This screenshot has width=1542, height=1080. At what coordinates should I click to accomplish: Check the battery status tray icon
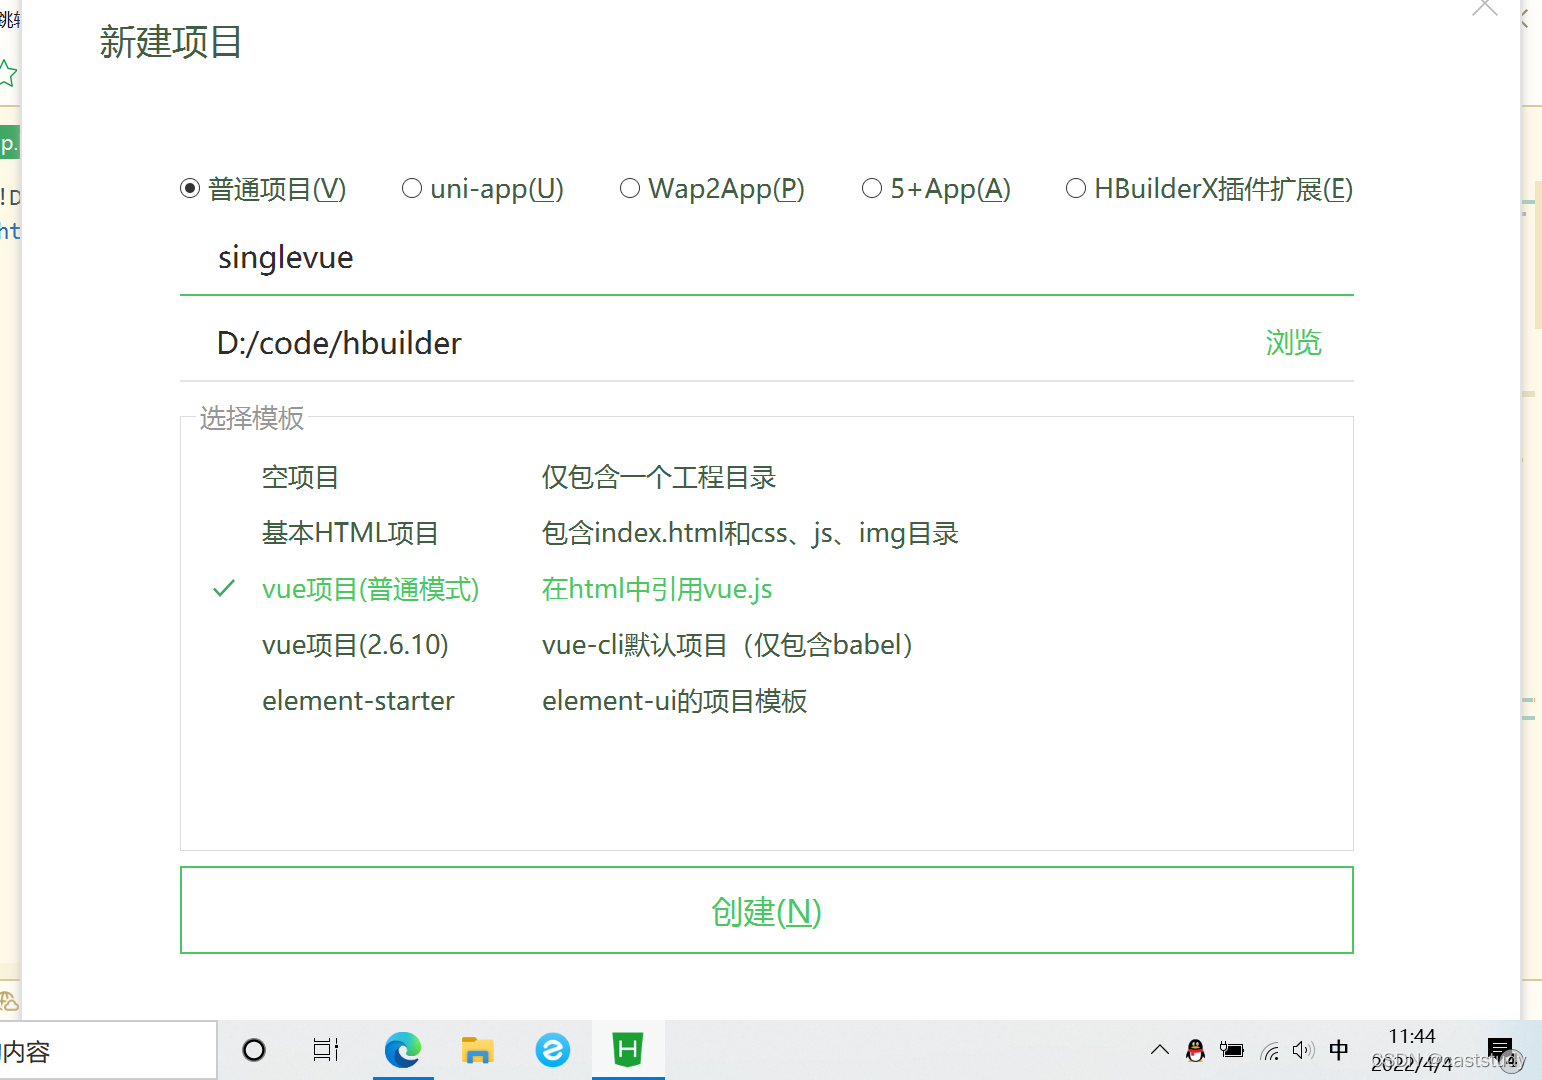click(x=1232, y=1050)
